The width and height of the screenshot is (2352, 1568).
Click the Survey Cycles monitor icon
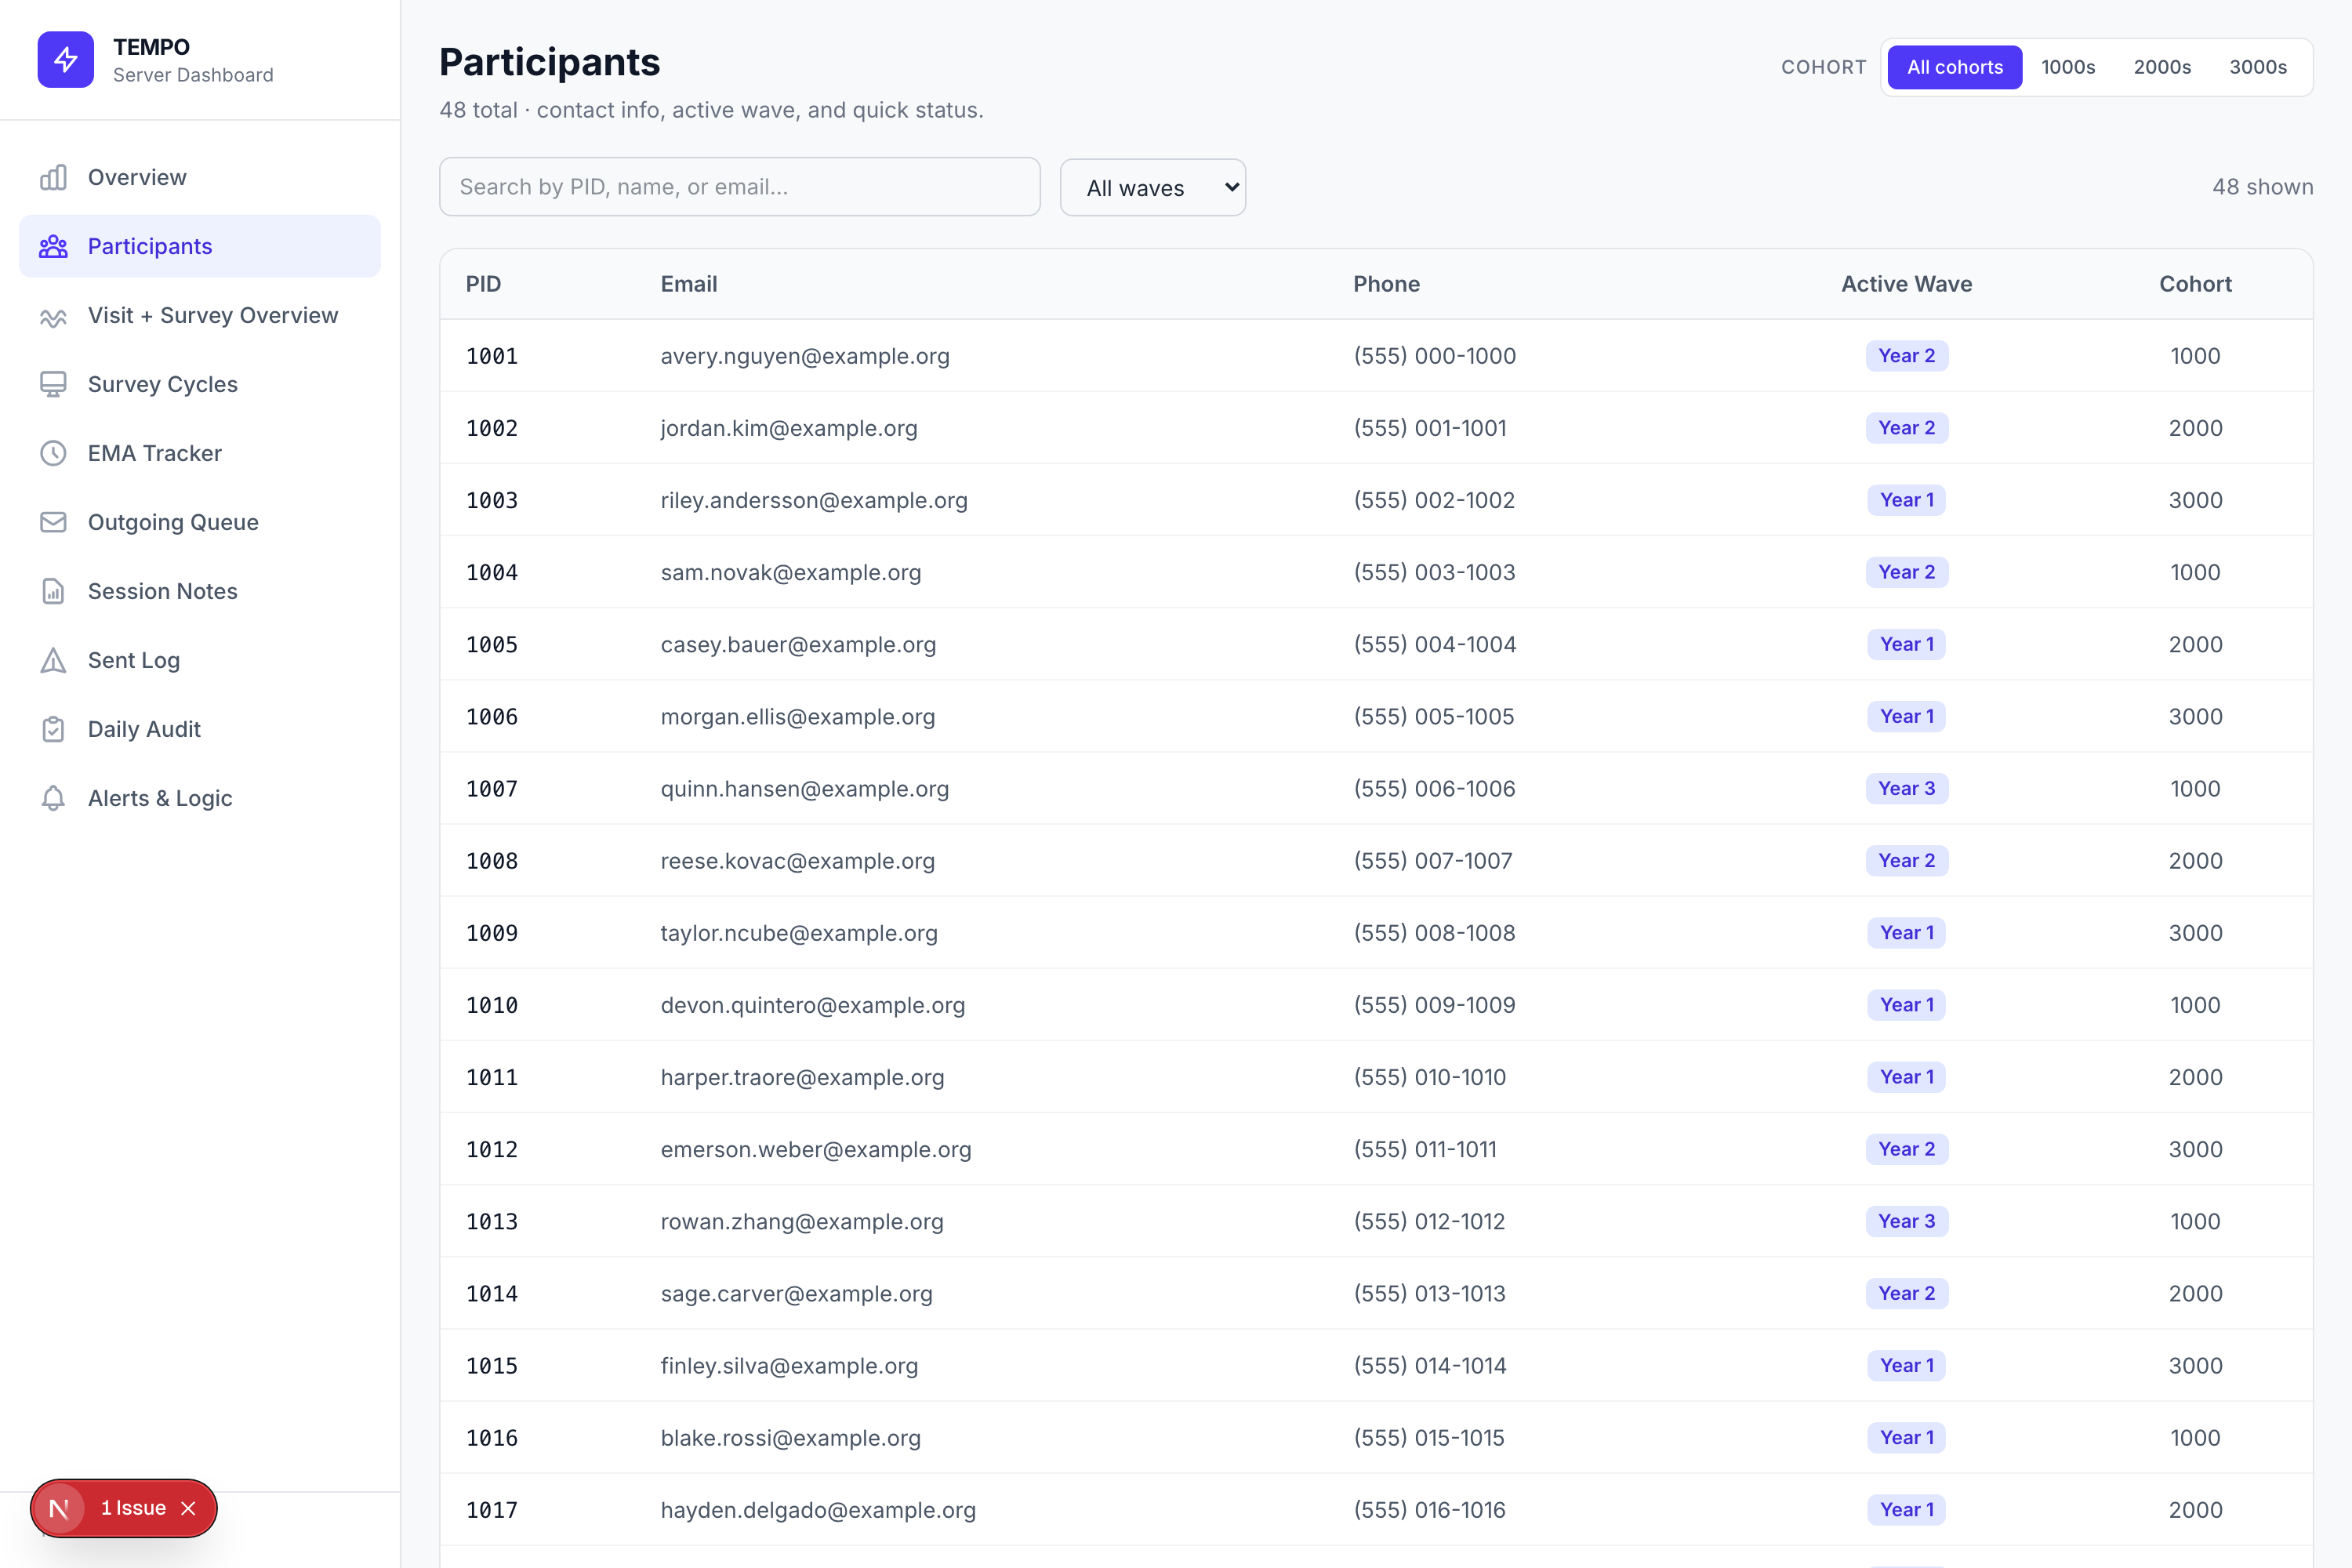click(x=53, y=384)
